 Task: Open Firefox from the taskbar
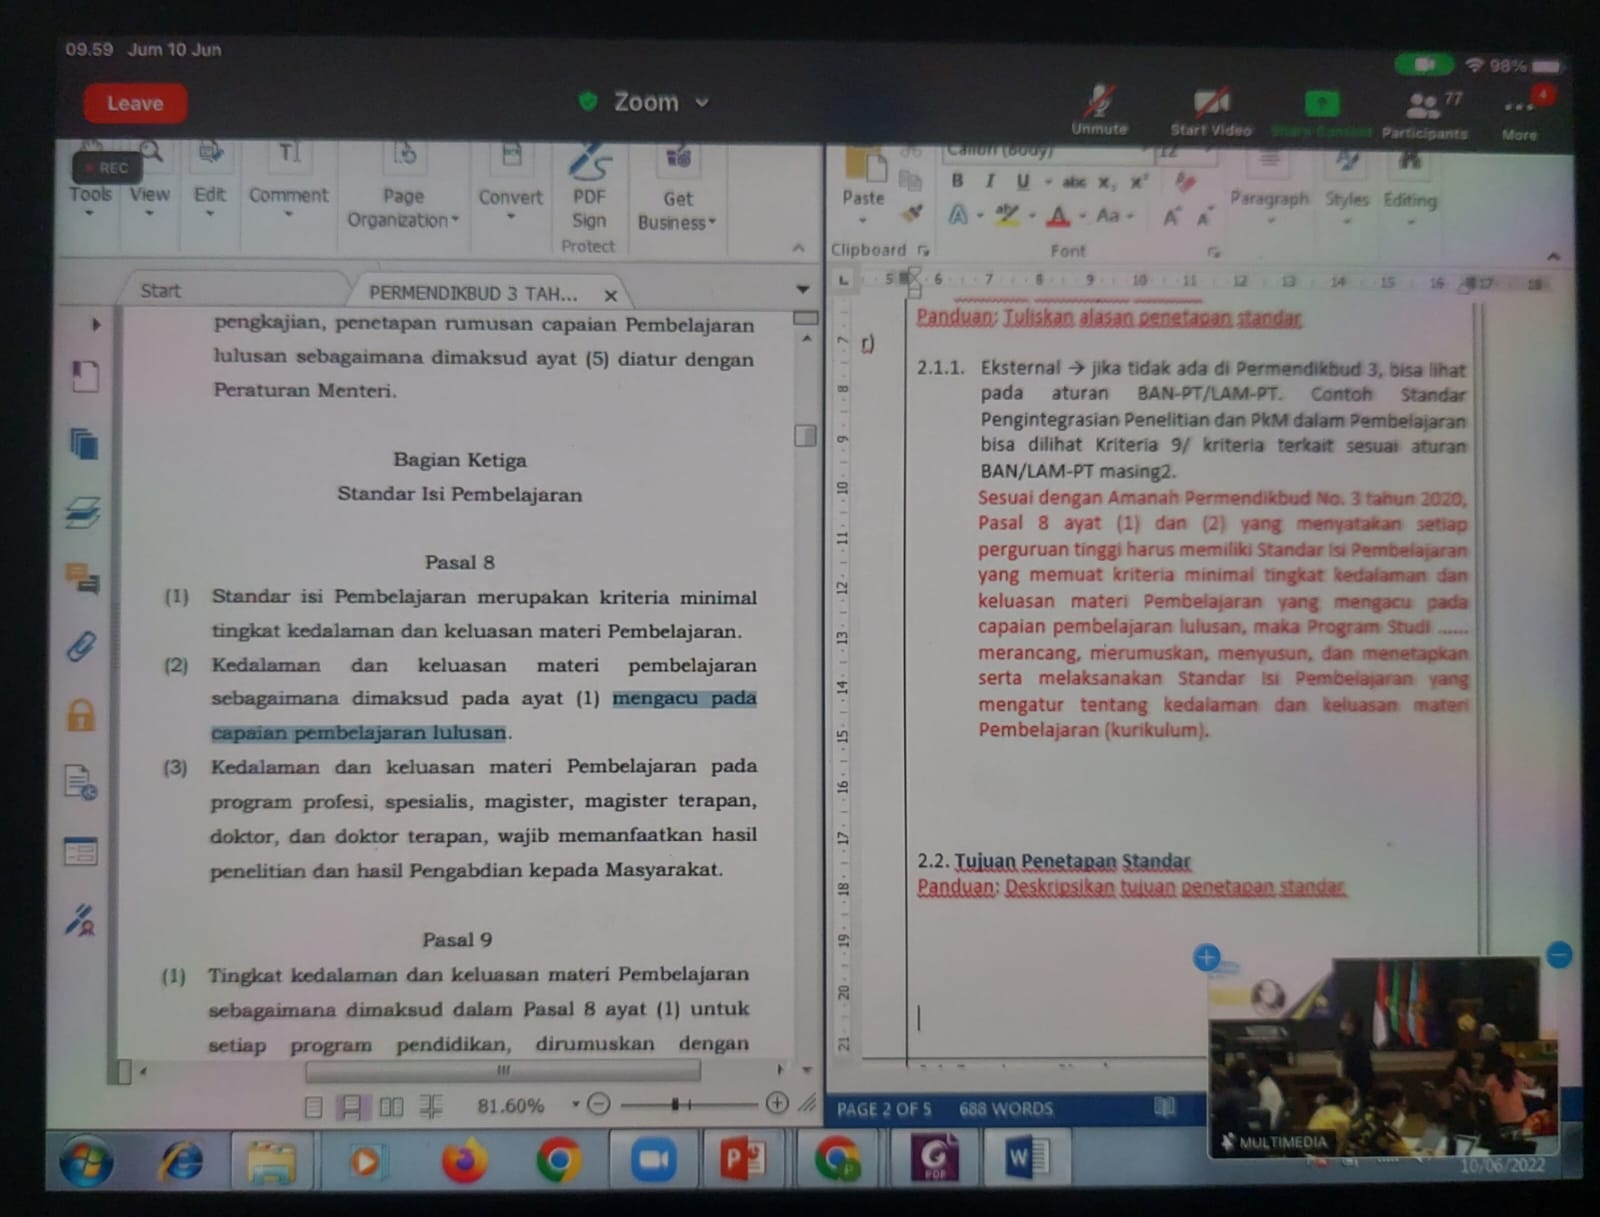tap(464, 1160)
